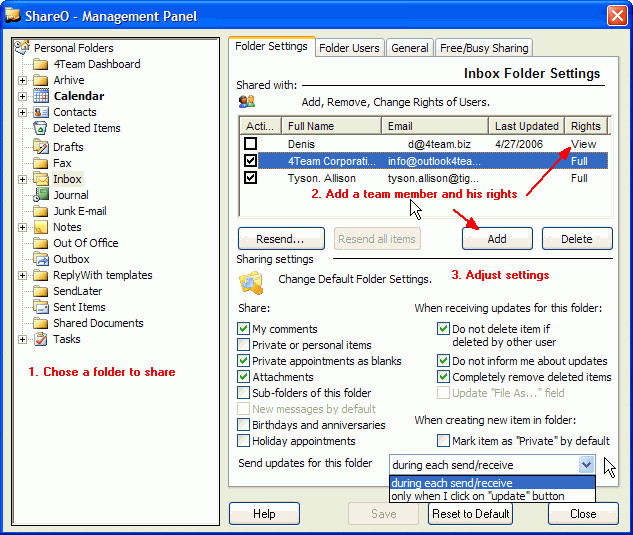
Task: Uncheck Tyson Allison active checkbox
Action: tap(250, 177)
